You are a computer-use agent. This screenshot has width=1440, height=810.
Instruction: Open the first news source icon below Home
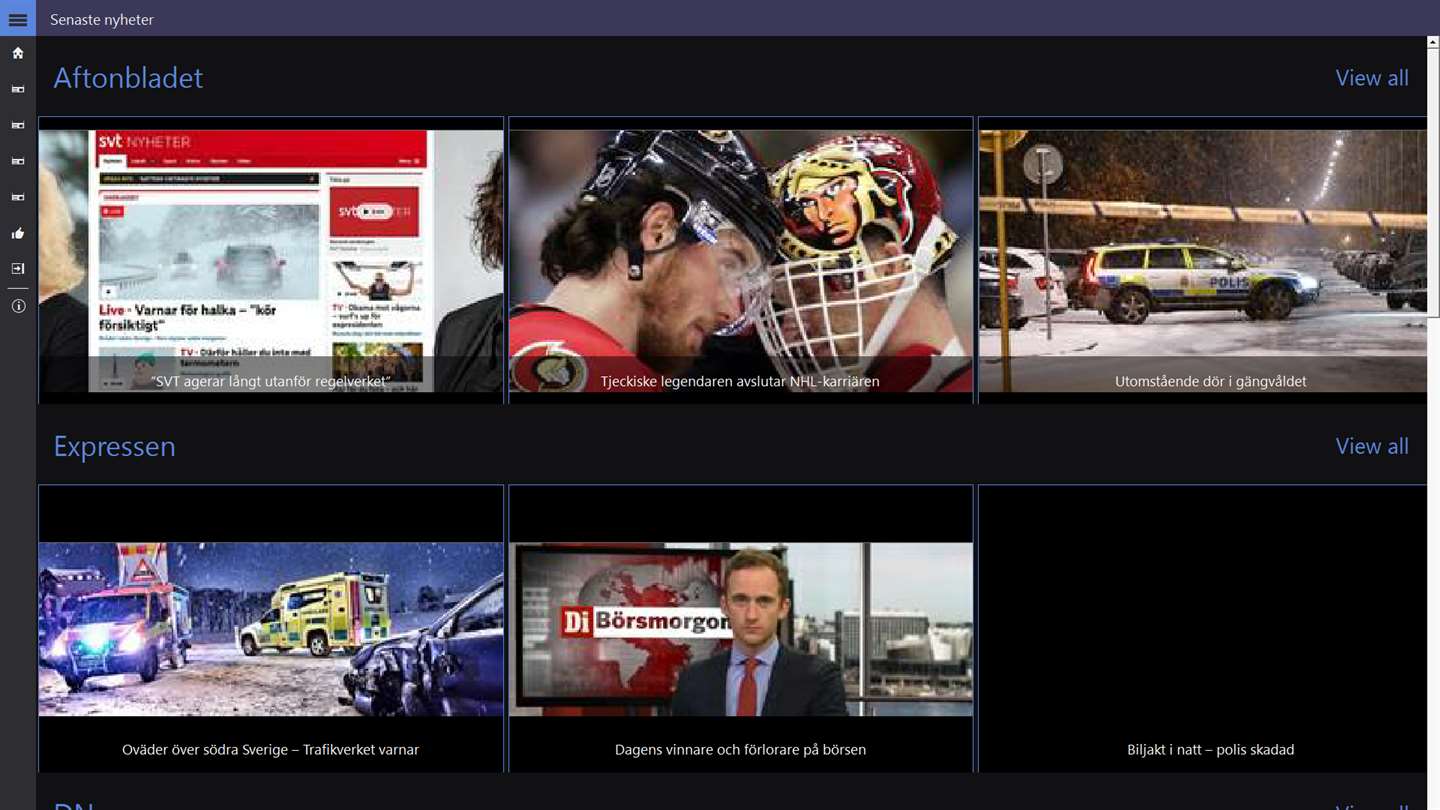pyautogui.click(x=18, y=89)
